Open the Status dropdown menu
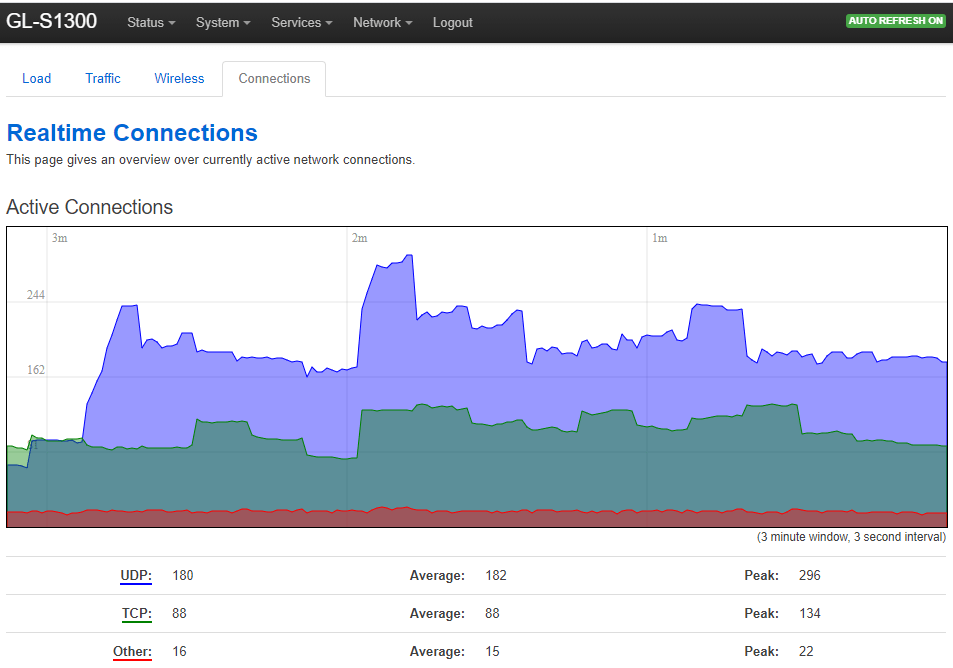 151,22
